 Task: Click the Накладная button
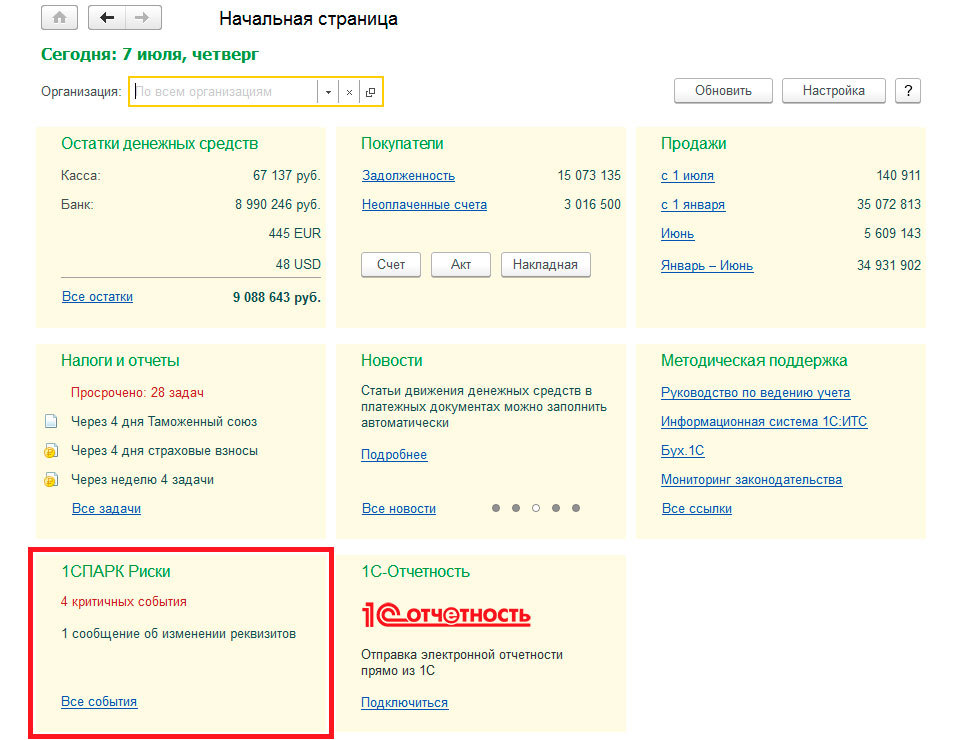[545, 265]
